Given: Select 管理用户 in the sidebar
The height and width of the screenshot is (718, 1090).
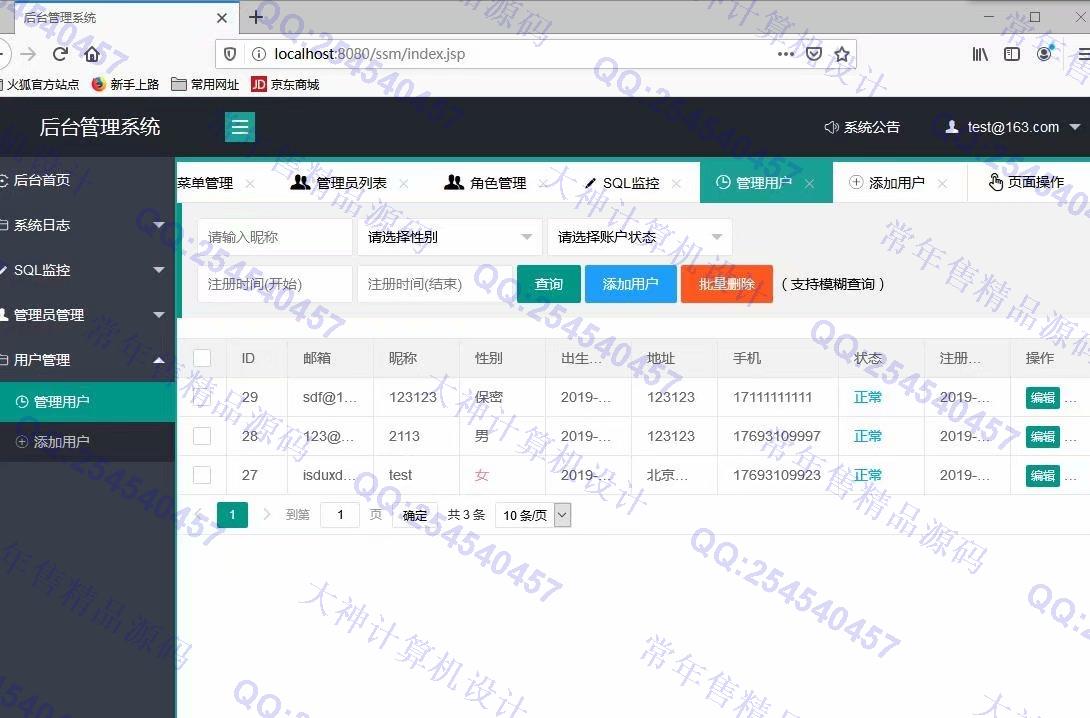Looking at the screenshot, I should pyautogui.click(x=87, y=402).
